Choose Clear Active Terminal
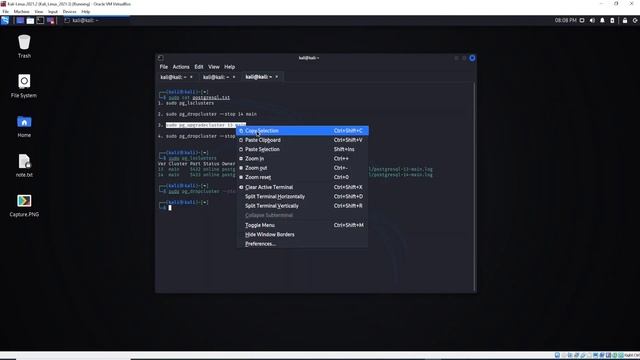The height and width of the screenshot is (360, 640). point(302,187)
